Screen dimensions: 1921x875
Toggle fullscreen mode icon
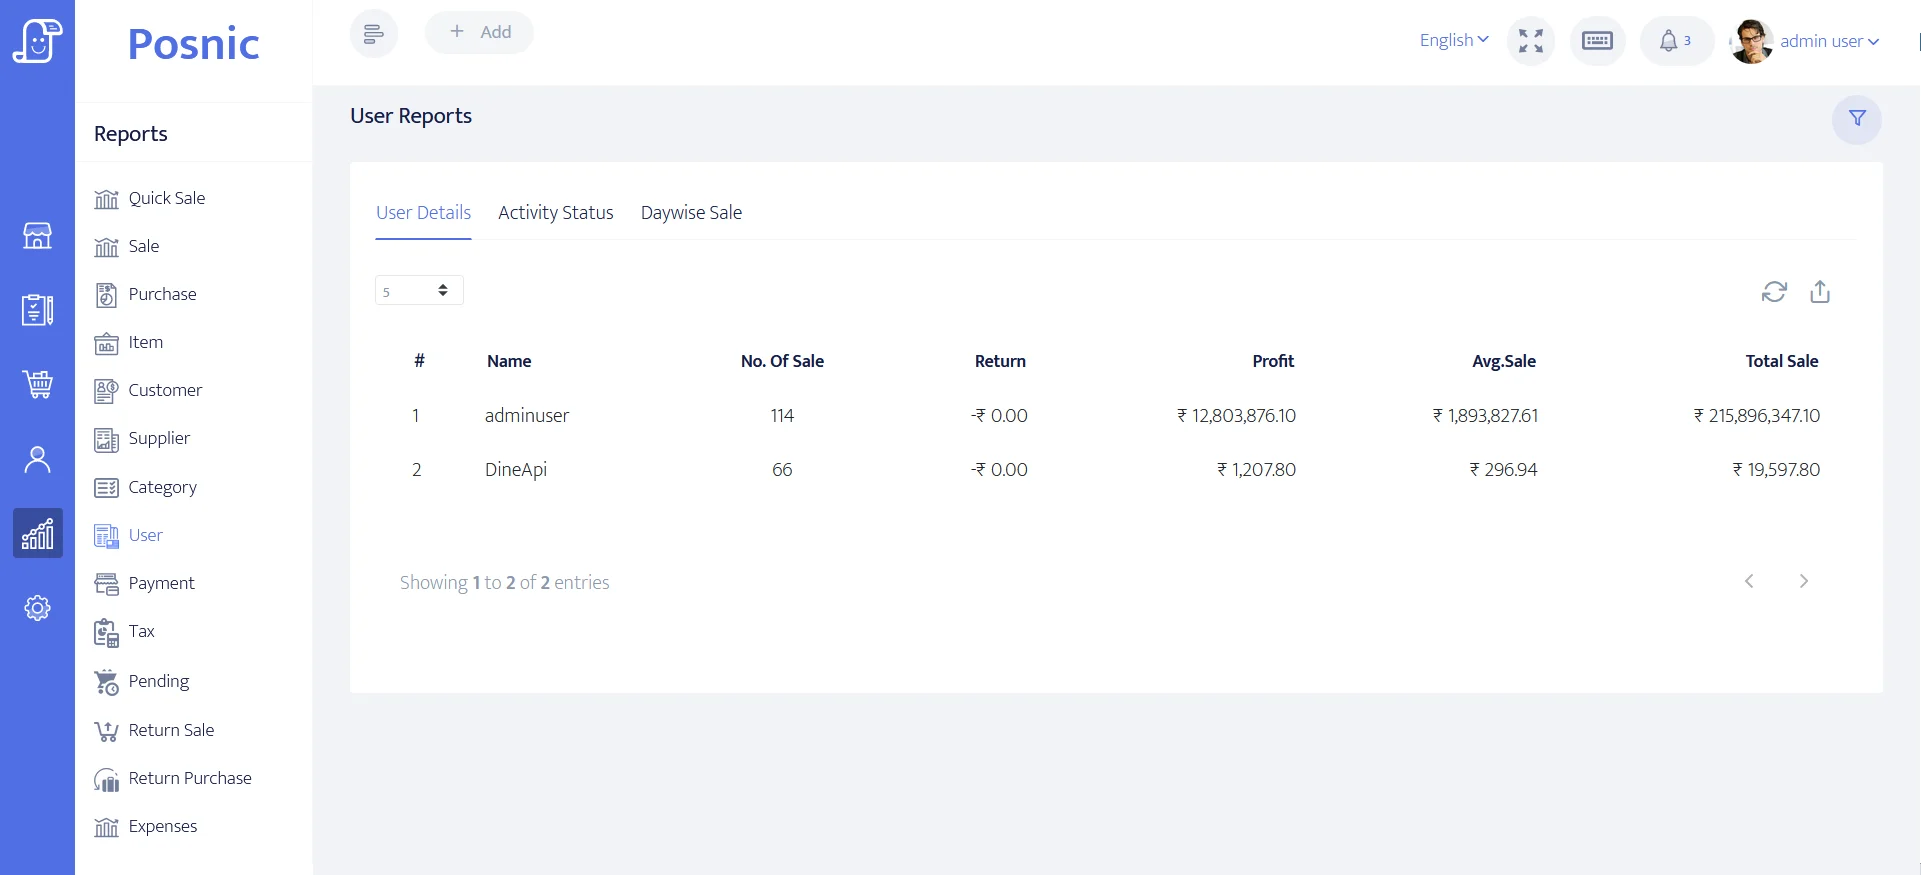1530,41
